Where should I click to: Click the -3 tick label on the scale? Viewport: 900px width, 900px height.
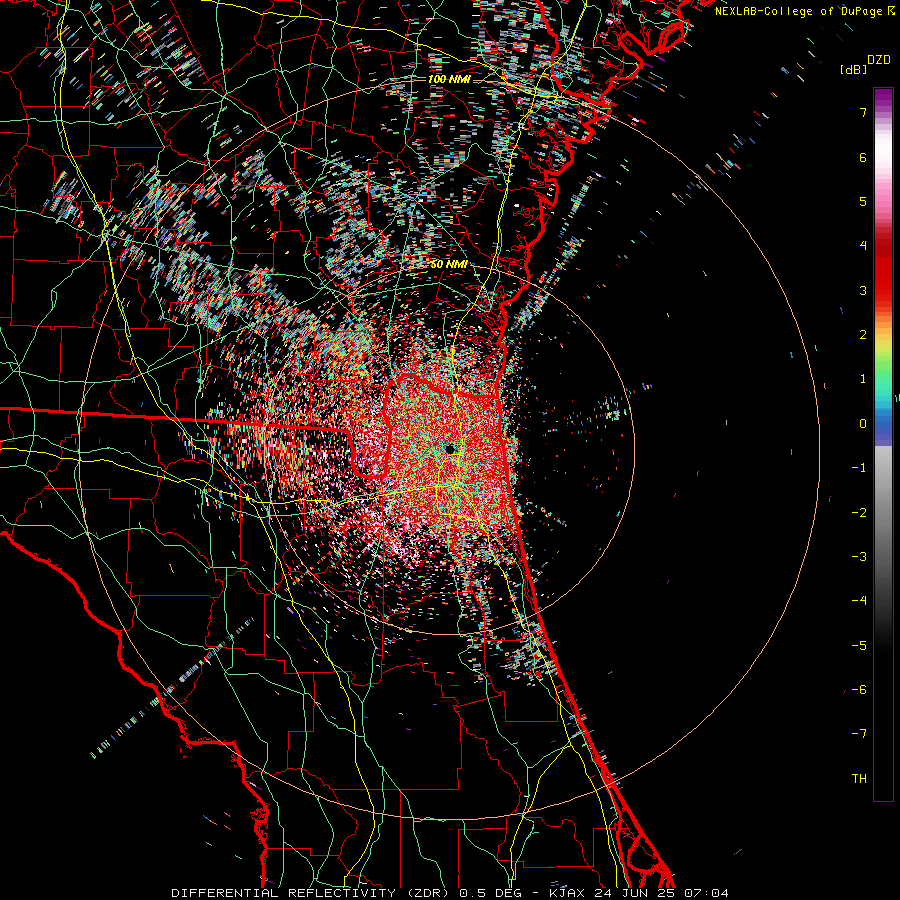click(859, 557)
